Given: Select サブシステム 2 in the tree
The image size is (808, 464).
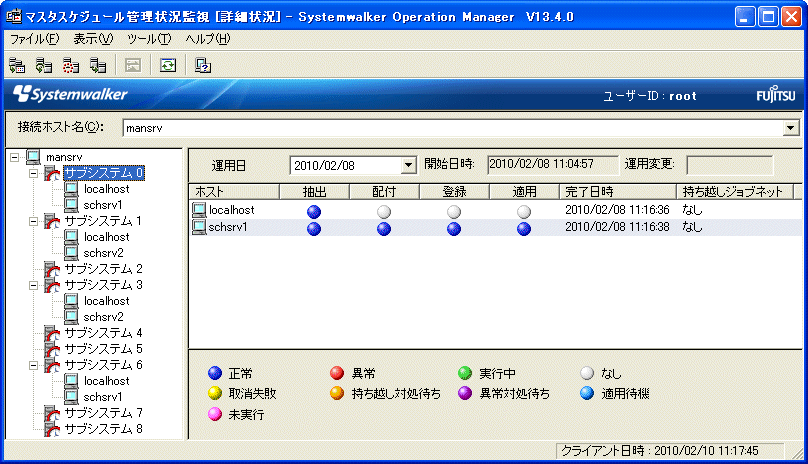Looking at the screenshot, I should click(x=103, y=269).
